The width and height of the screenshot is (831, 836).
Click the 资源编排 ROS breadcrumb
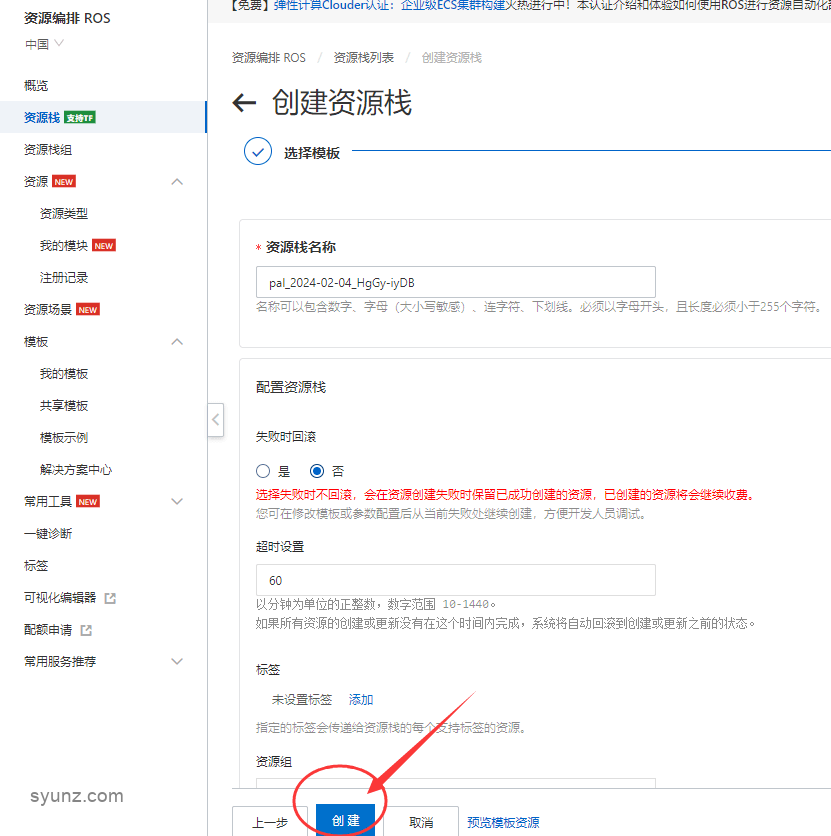point(269,58)
